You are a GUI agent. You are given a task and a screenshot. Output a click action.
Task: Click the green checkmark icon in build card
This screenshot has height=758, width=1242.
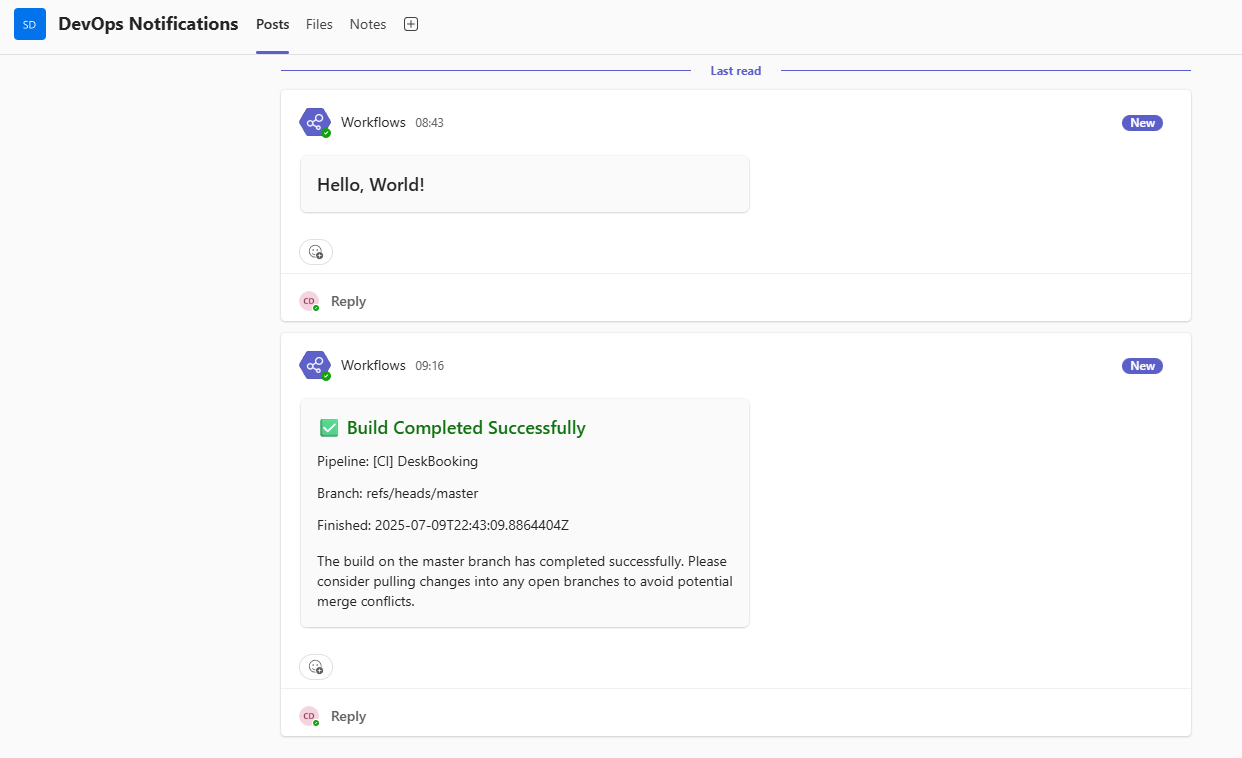(328, 428)
